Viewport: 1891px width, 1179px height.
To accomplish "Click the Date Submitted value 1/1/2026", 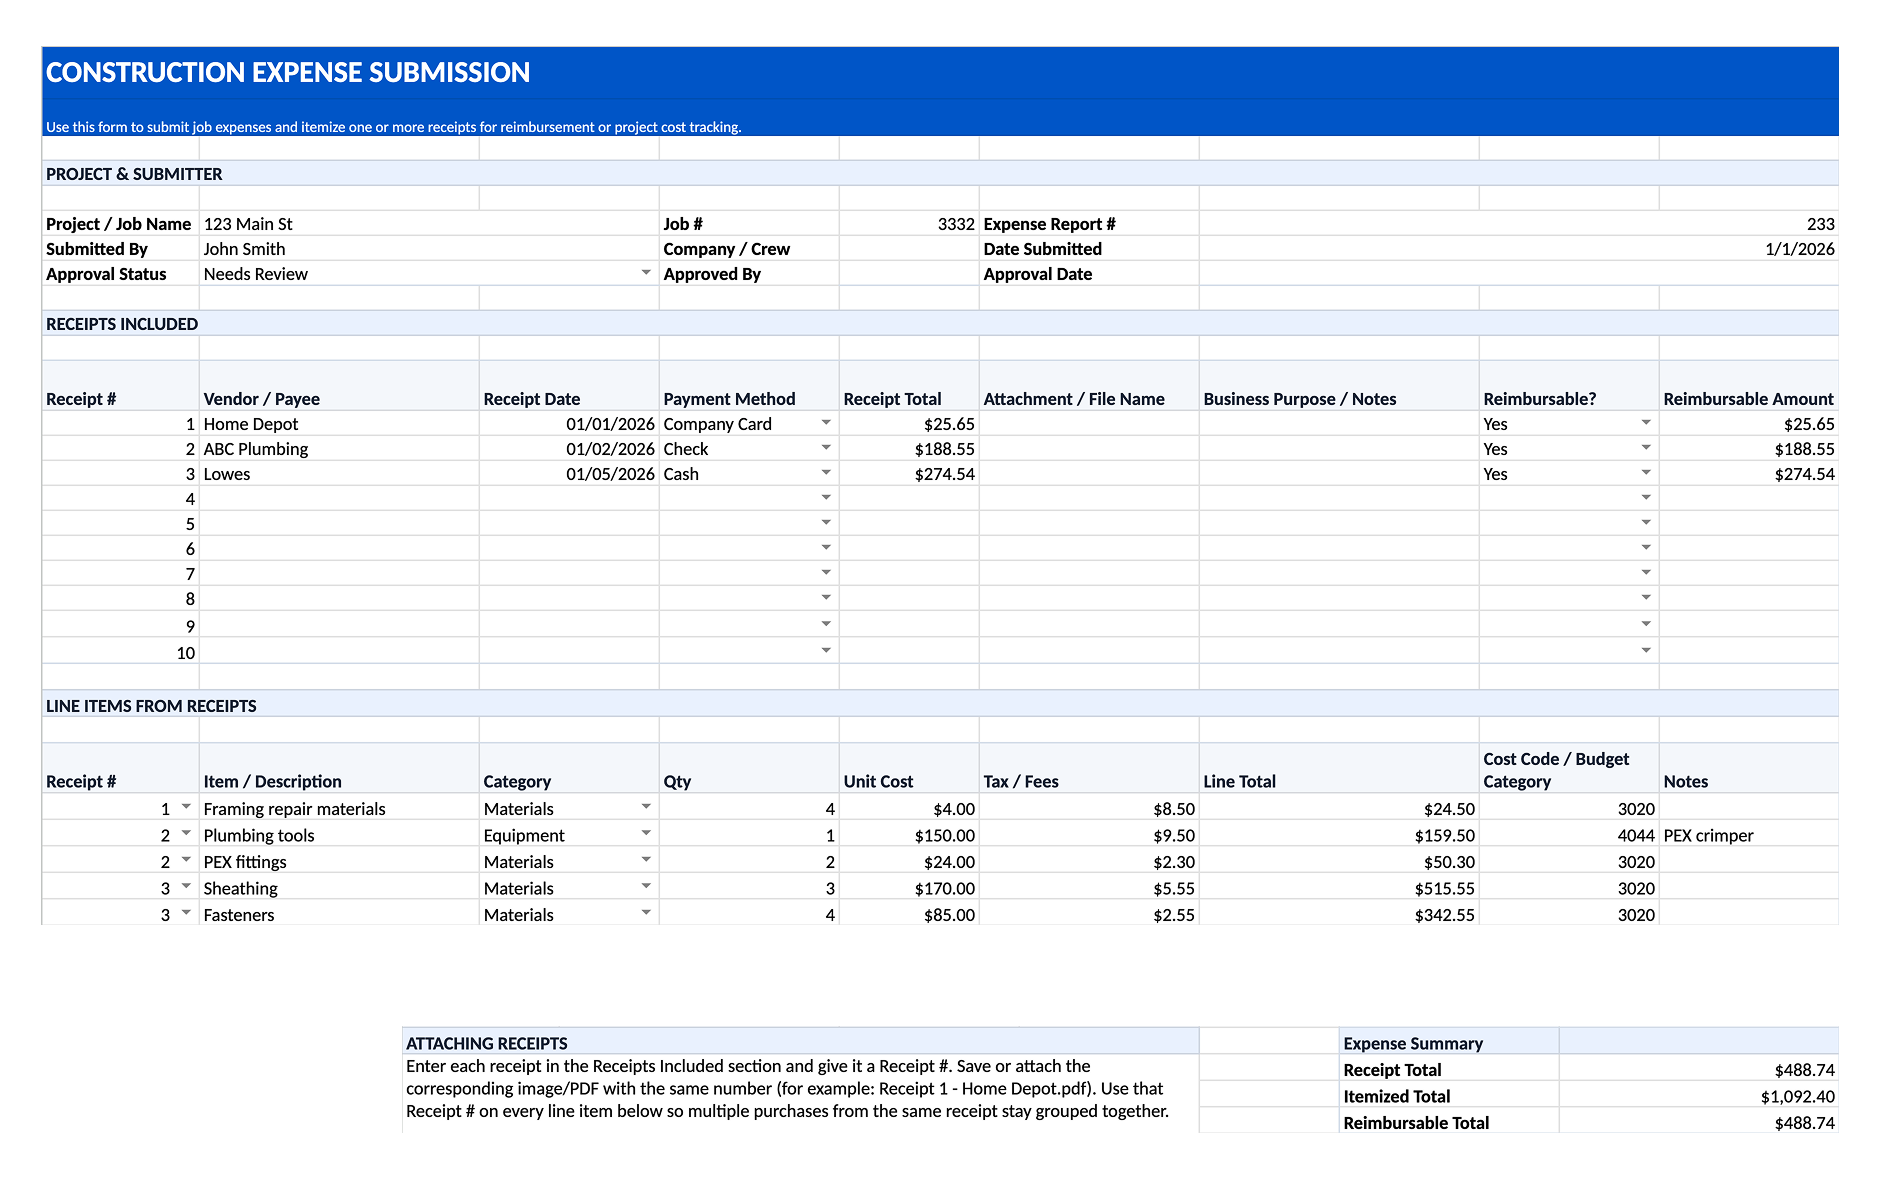I will pos(1519,249).
